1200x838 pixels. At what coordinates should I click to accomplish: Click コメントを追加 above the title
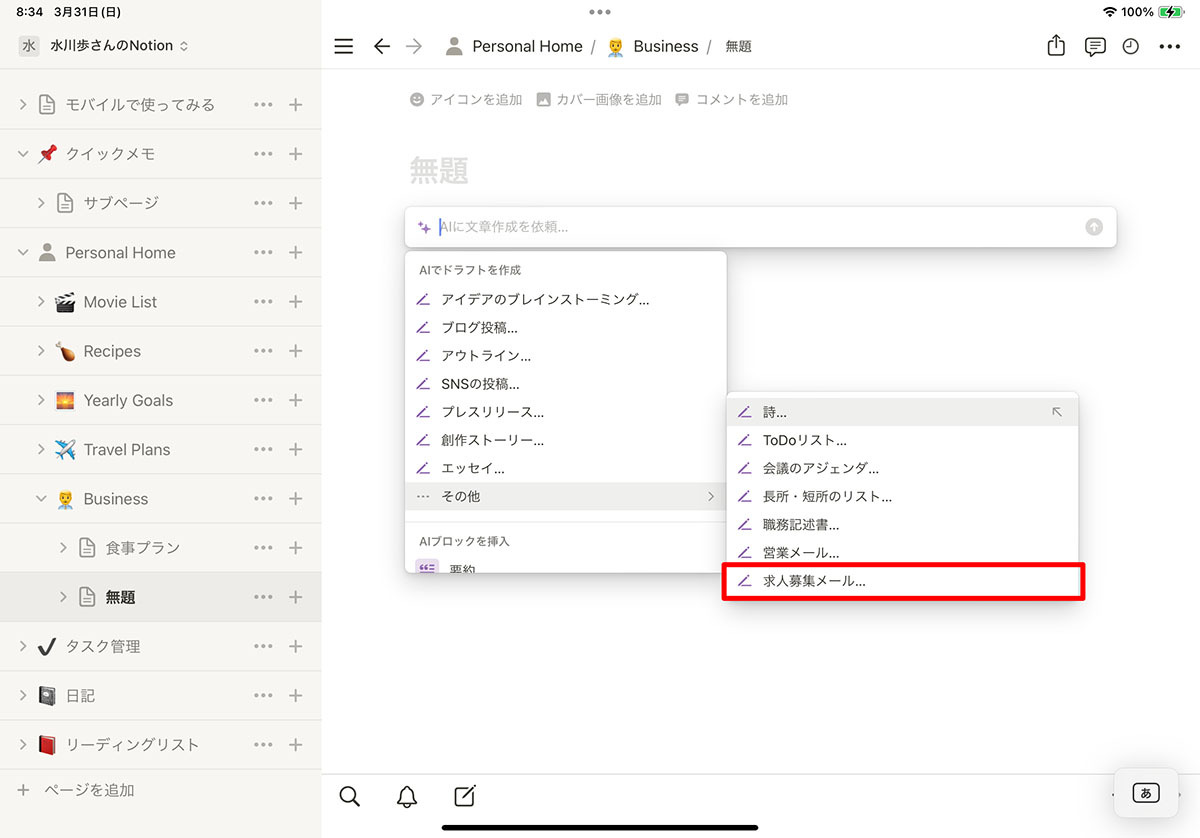click(731, 100)
